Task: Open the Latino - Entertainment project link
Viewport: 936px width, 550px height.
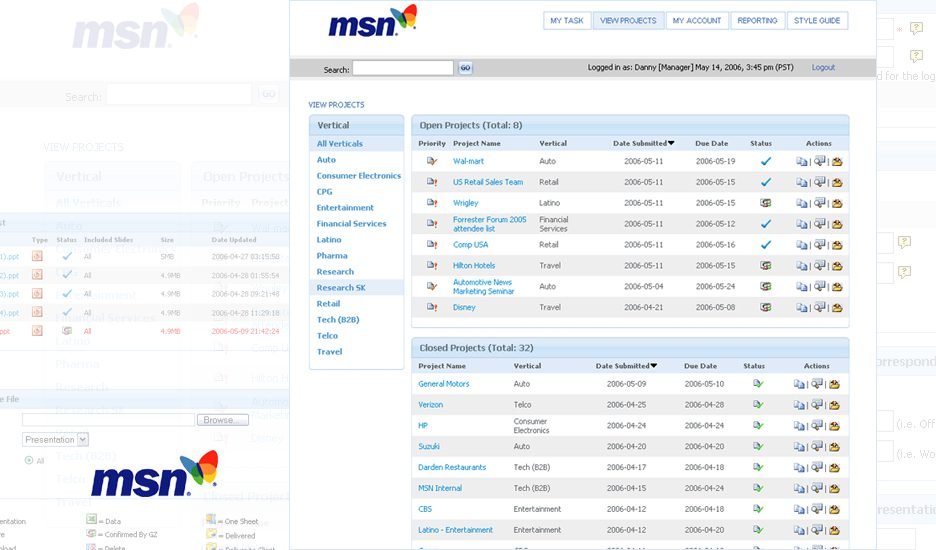Action: (455, 530)
